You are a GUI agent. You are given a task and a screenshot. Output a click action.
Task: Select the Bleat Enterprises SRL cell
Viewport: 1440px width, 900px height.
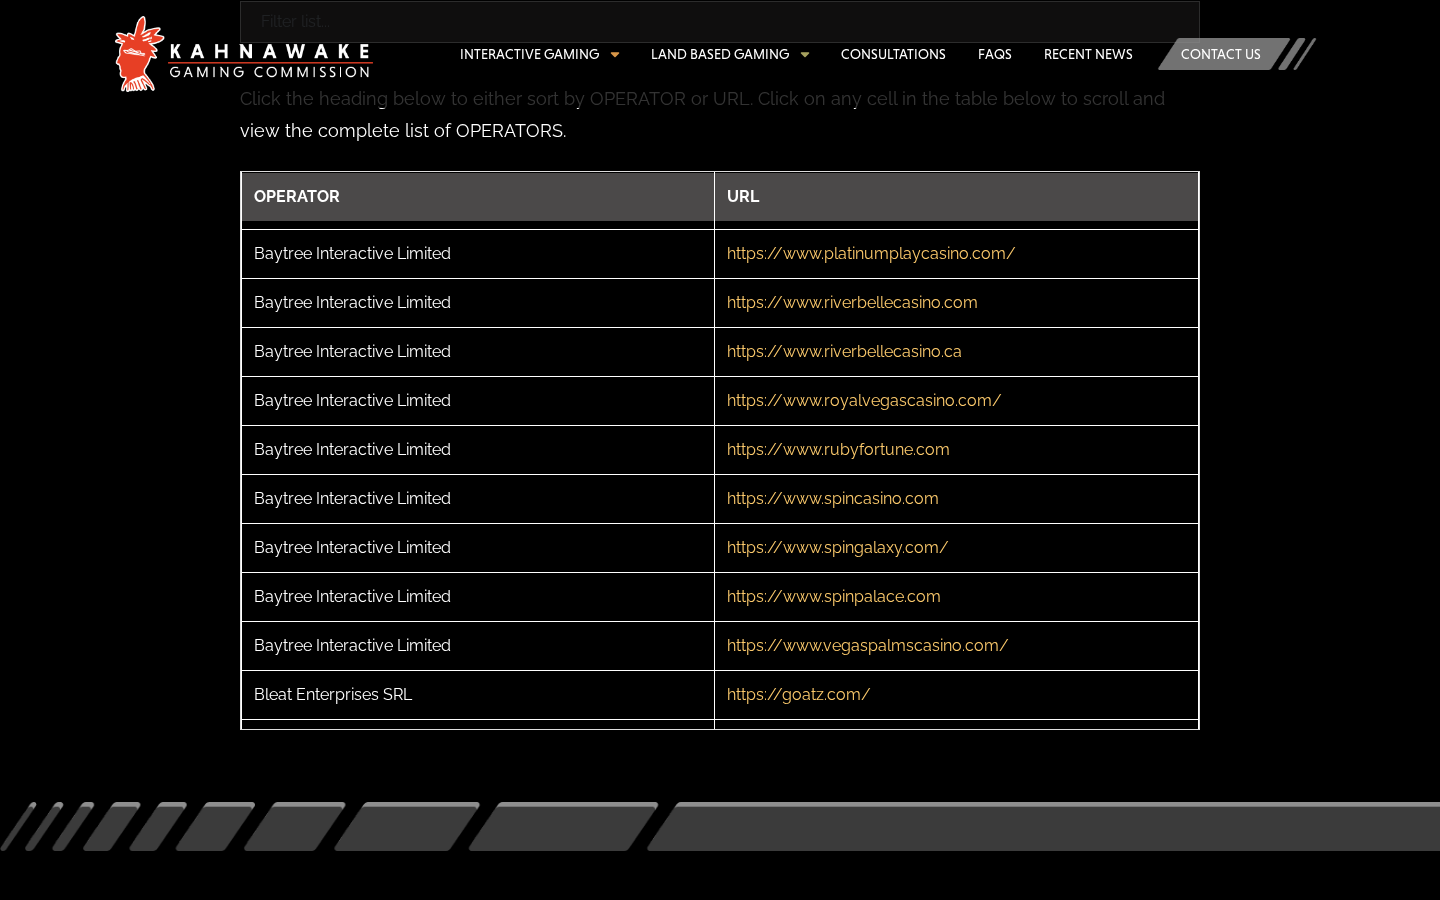(x=478, y=695)
